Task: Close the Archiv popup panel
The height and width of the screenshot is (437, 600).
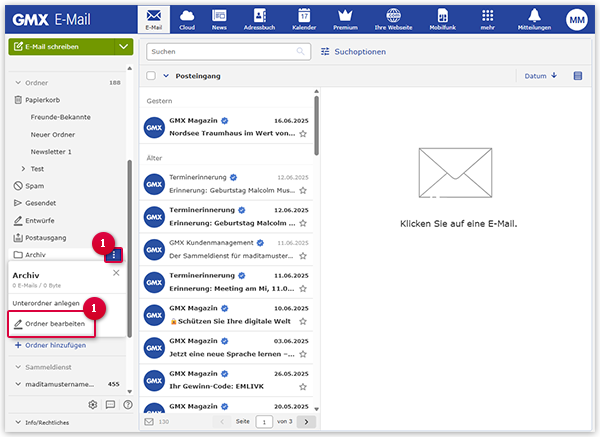Action: 116,273
